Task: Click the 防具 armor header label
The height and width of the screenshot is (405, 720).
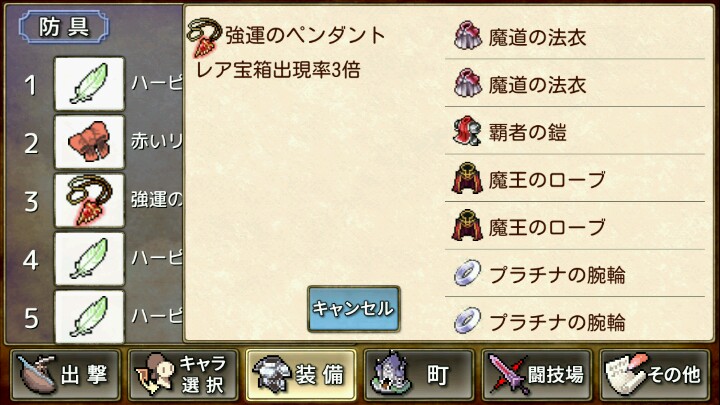Action: 64,27
